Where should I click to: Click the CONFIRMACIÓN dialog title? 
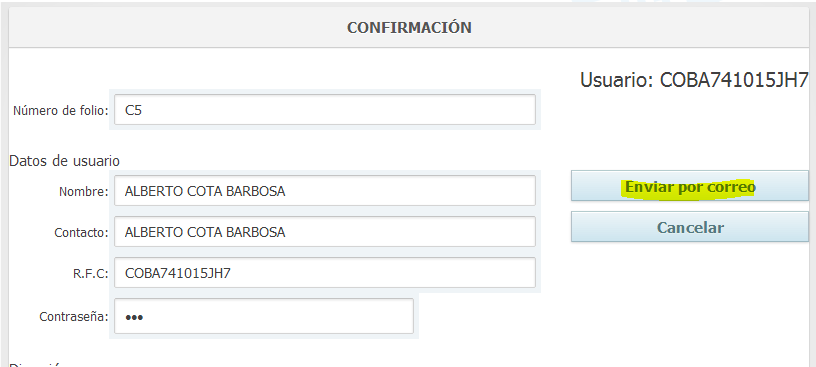pyautogui.click(x=410, y=28)
